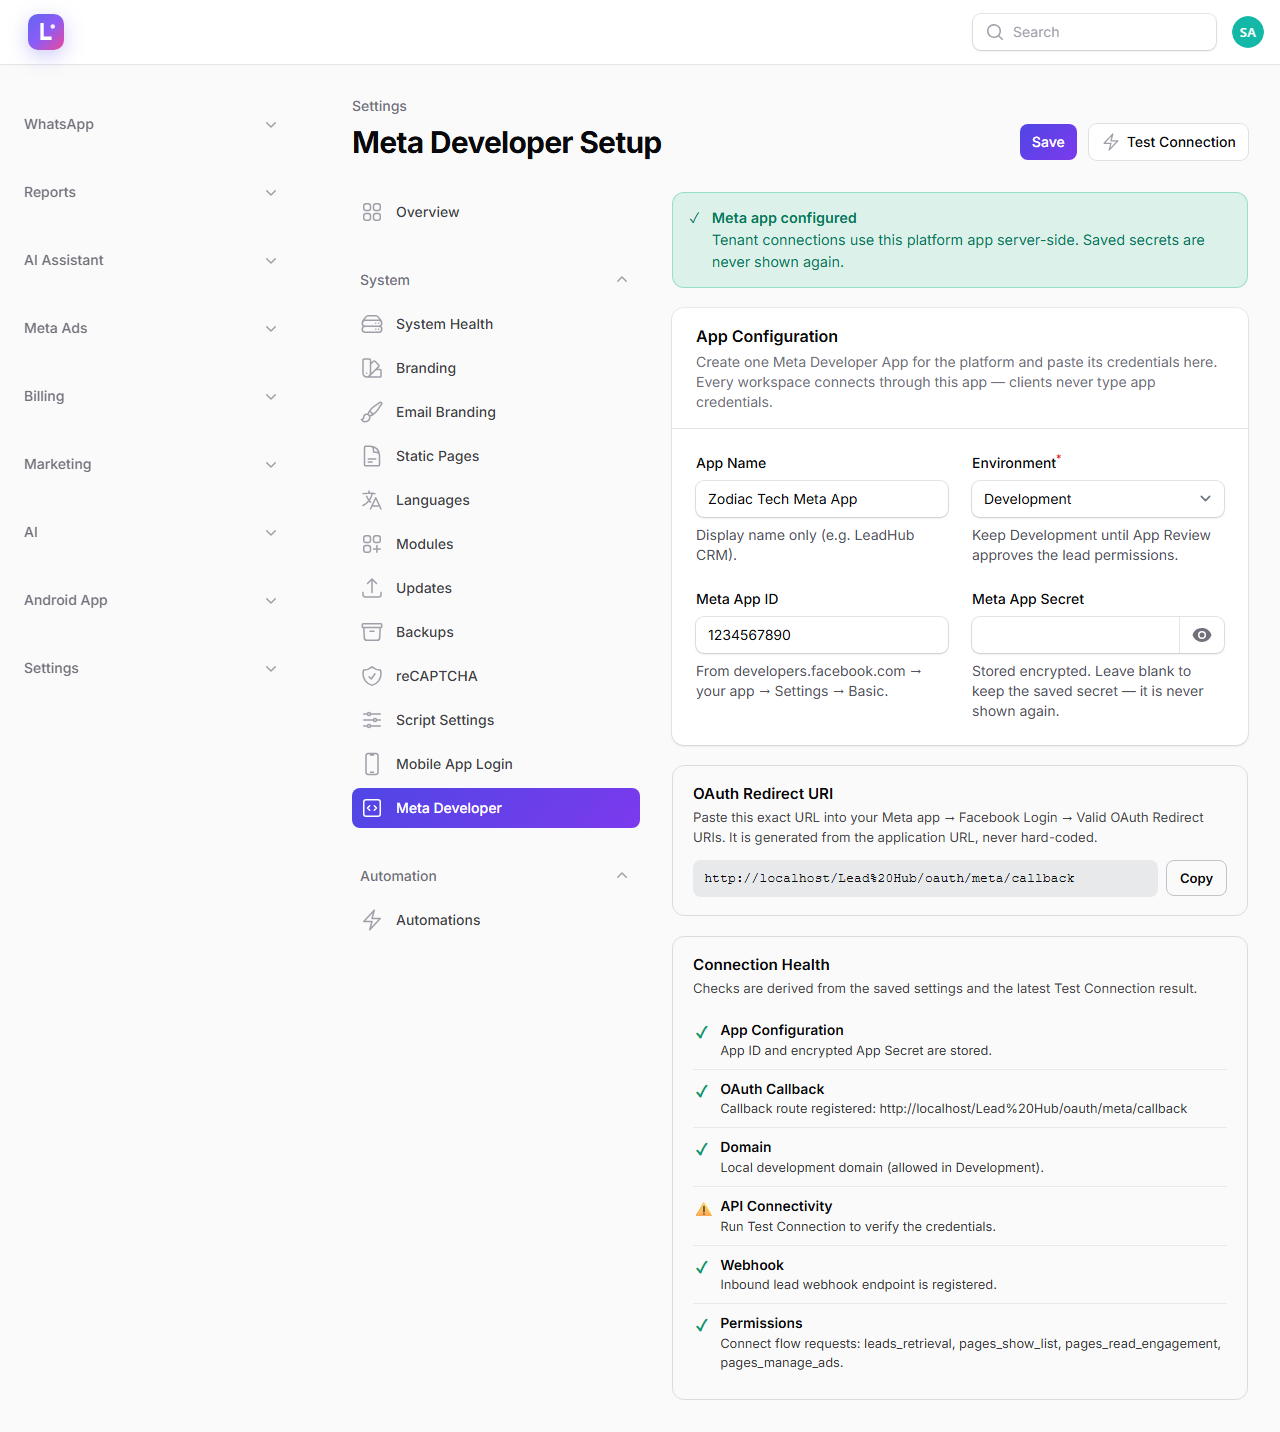Click the App Name input field
1280x1432 pixels.
pos(822,499)
